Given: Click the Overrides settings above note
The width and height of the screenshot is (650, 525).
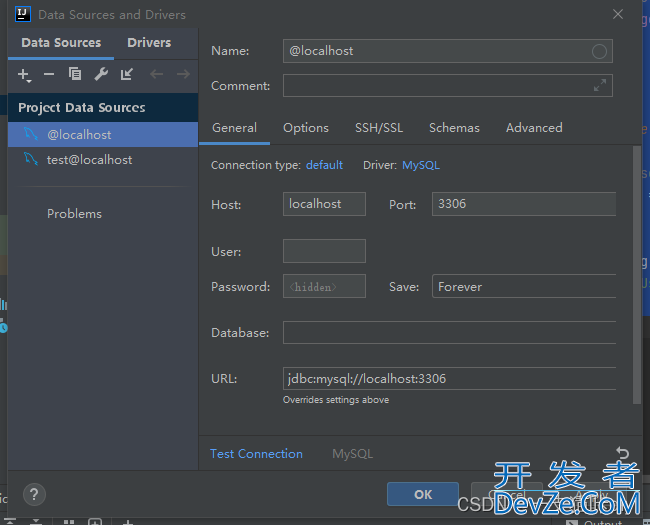Looking at the screenshot, I should coord(336,400).
